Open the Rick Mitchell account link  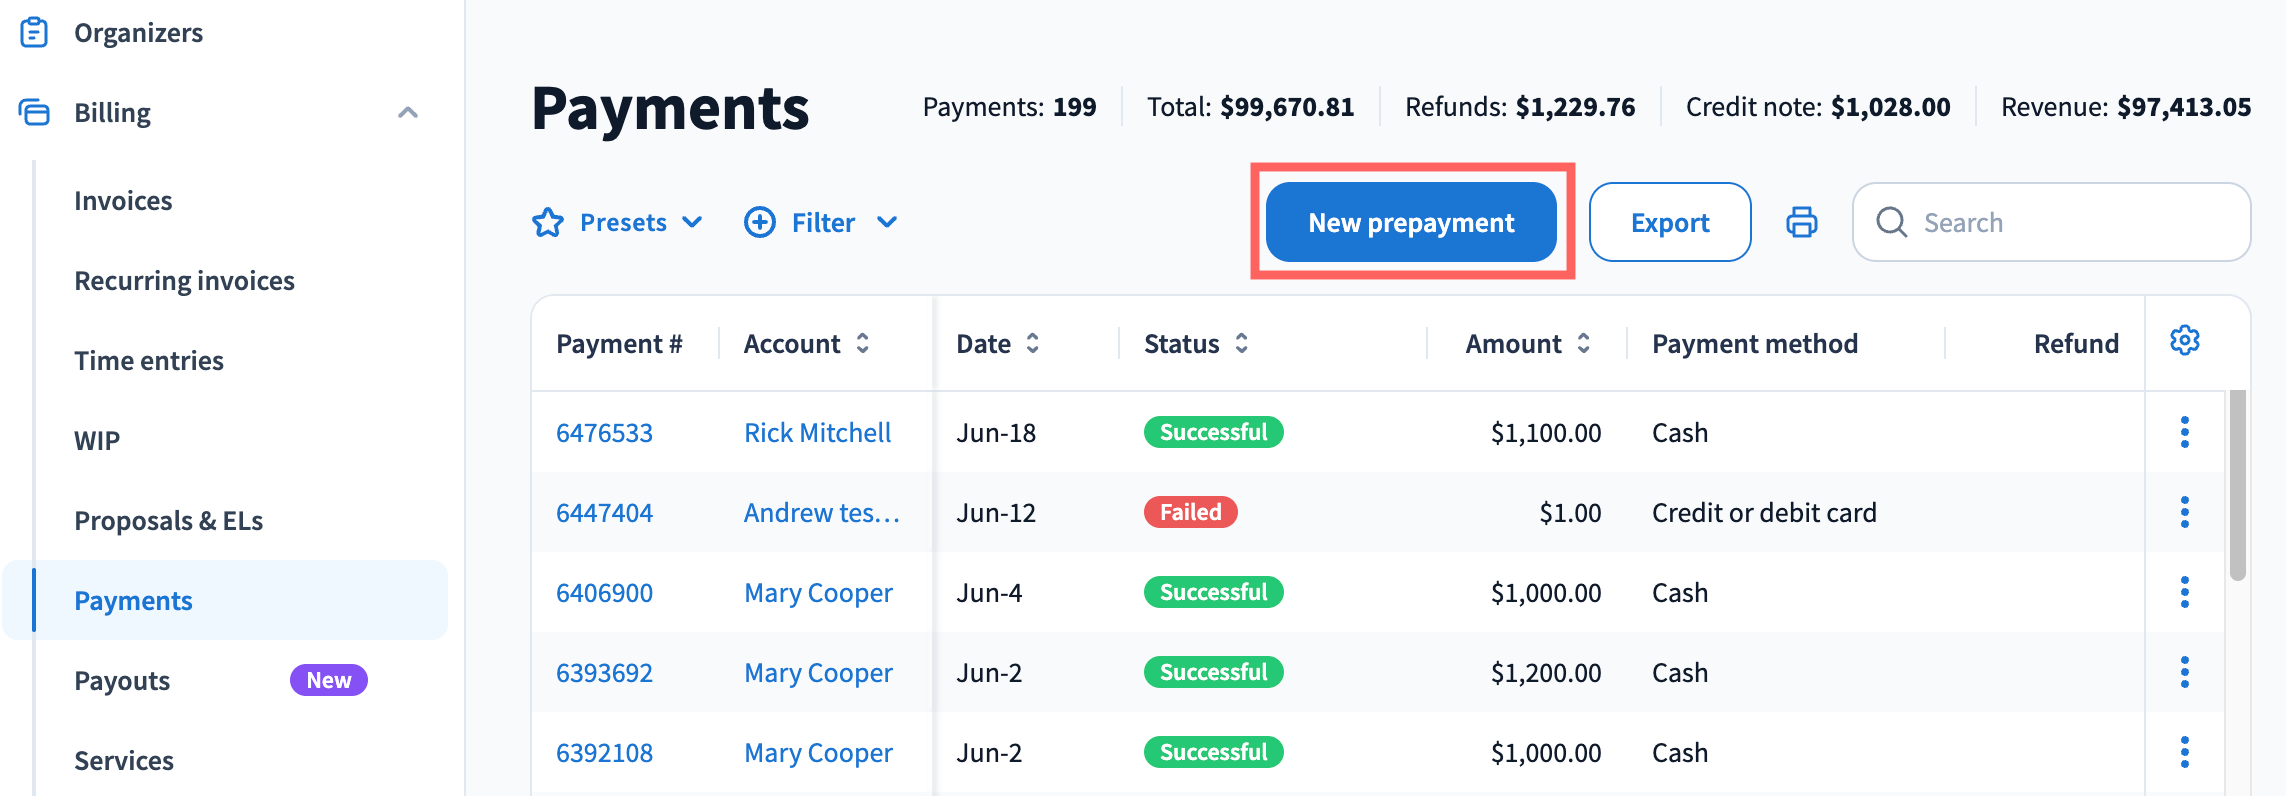[x=817, y=433]
